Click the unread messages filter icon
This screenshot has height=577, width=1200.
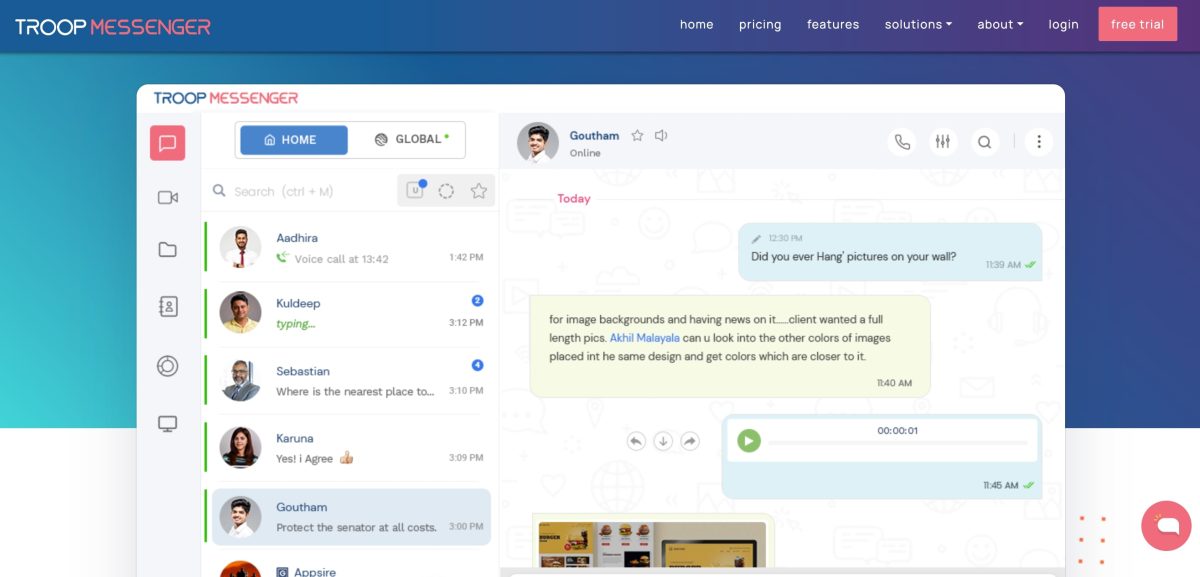tap(415, 190)
